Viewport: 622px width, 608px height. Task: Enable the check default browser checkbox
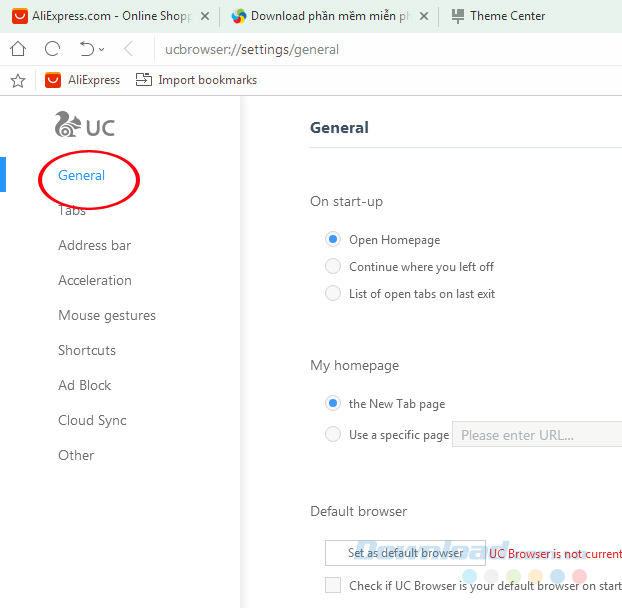(333, 586)
